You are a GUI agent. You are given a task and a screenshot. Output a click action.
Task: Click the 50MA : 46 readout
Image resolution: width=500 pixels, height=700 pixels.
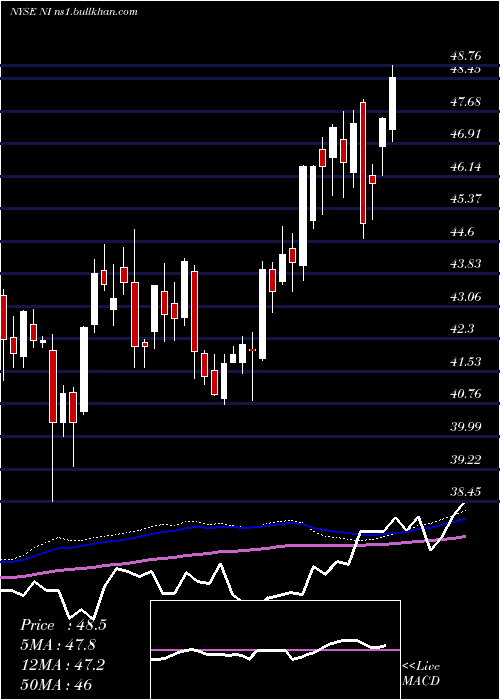(x=56, y=684)
